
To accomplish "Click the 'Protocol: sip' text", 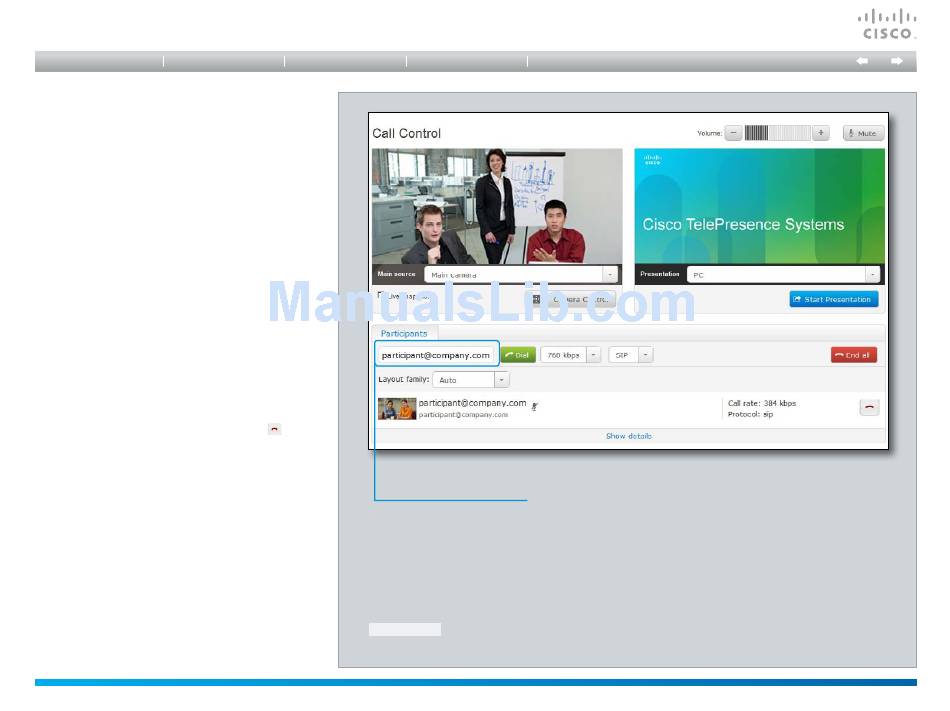I will (750, 414).
